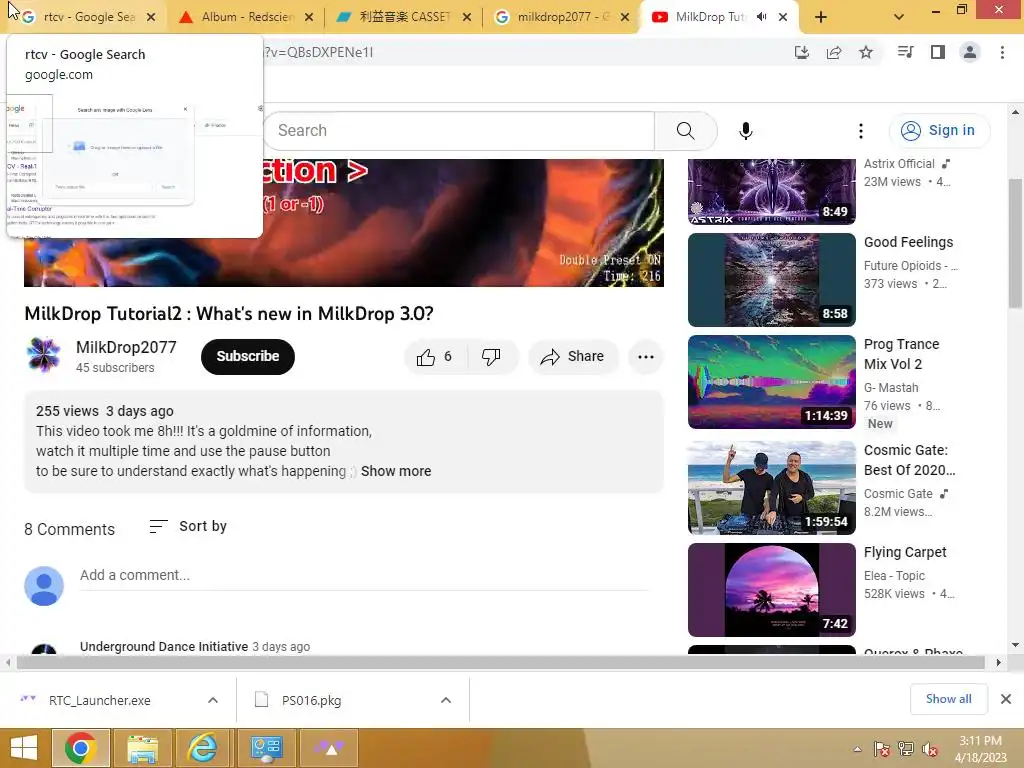Like the video with thumbs up

435,357
